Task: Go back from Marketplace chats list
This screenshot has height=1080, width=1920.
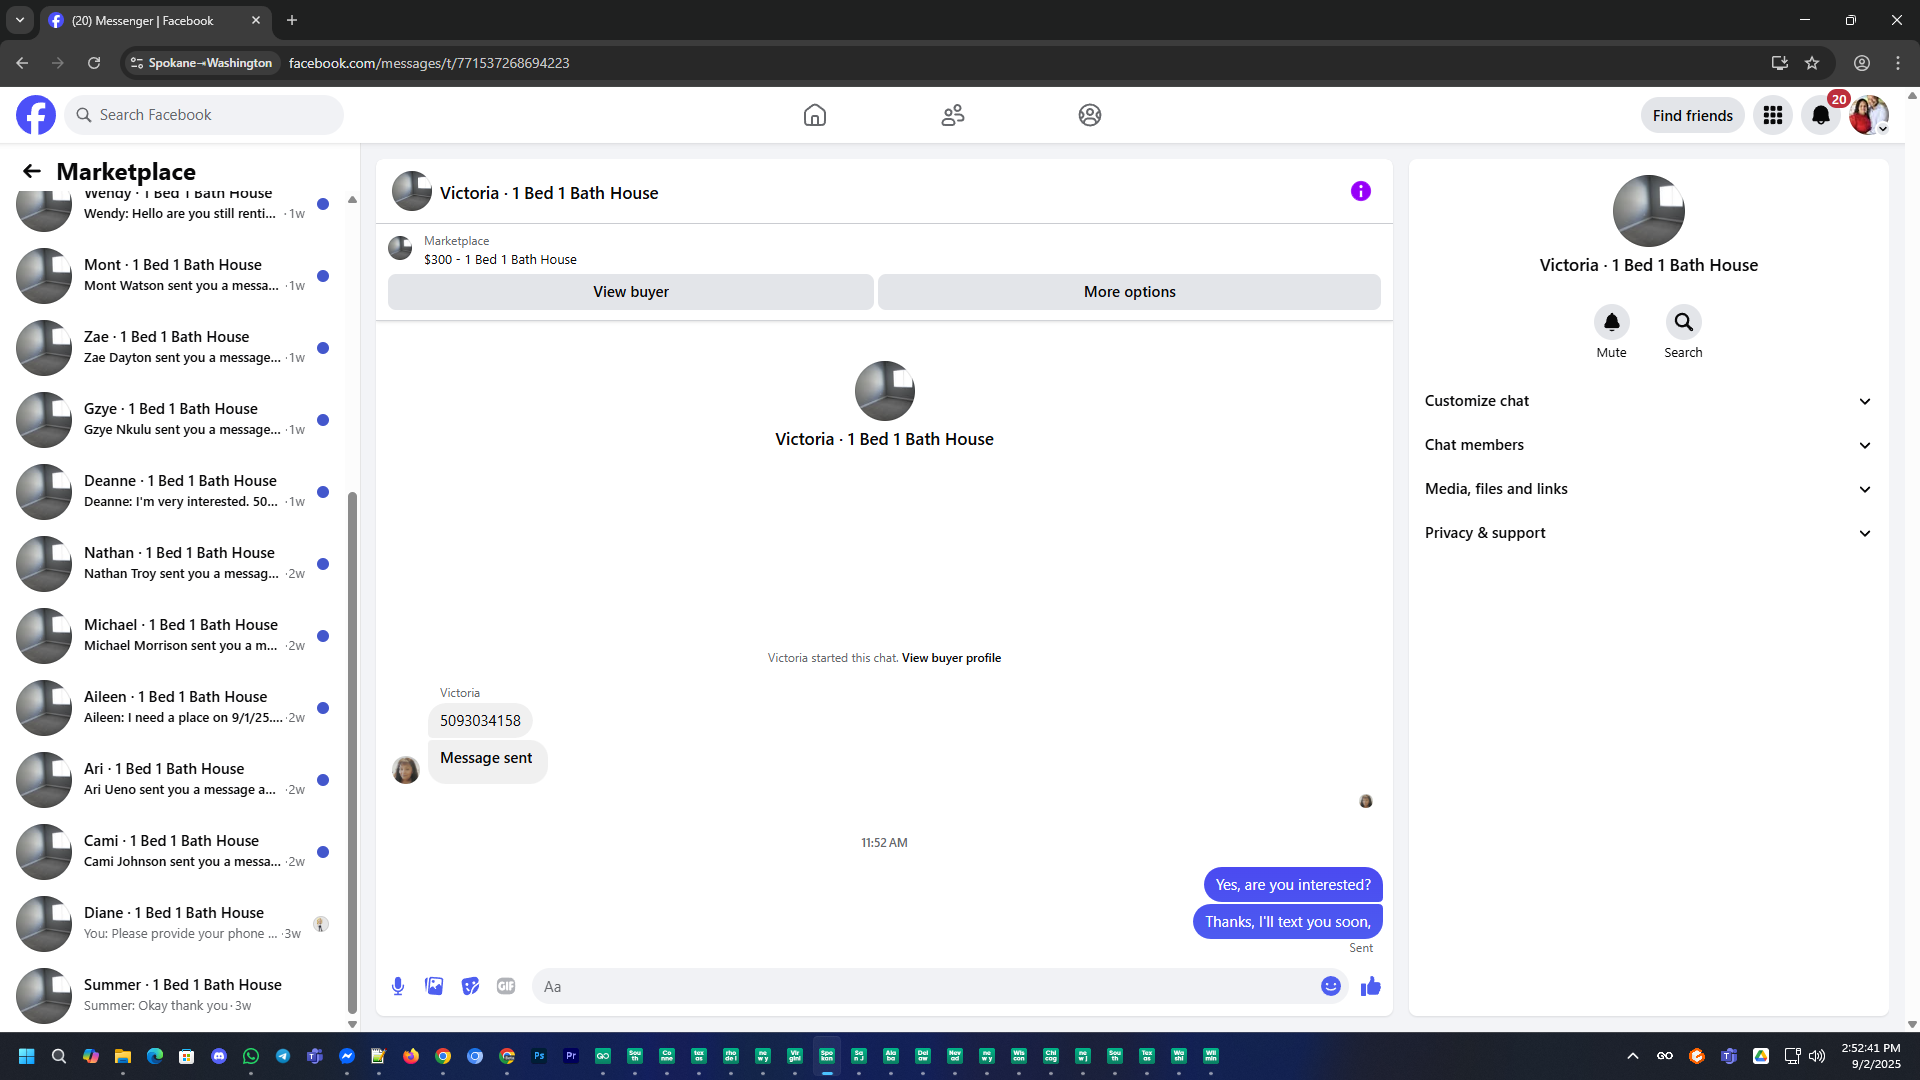Action: [32, 171]
